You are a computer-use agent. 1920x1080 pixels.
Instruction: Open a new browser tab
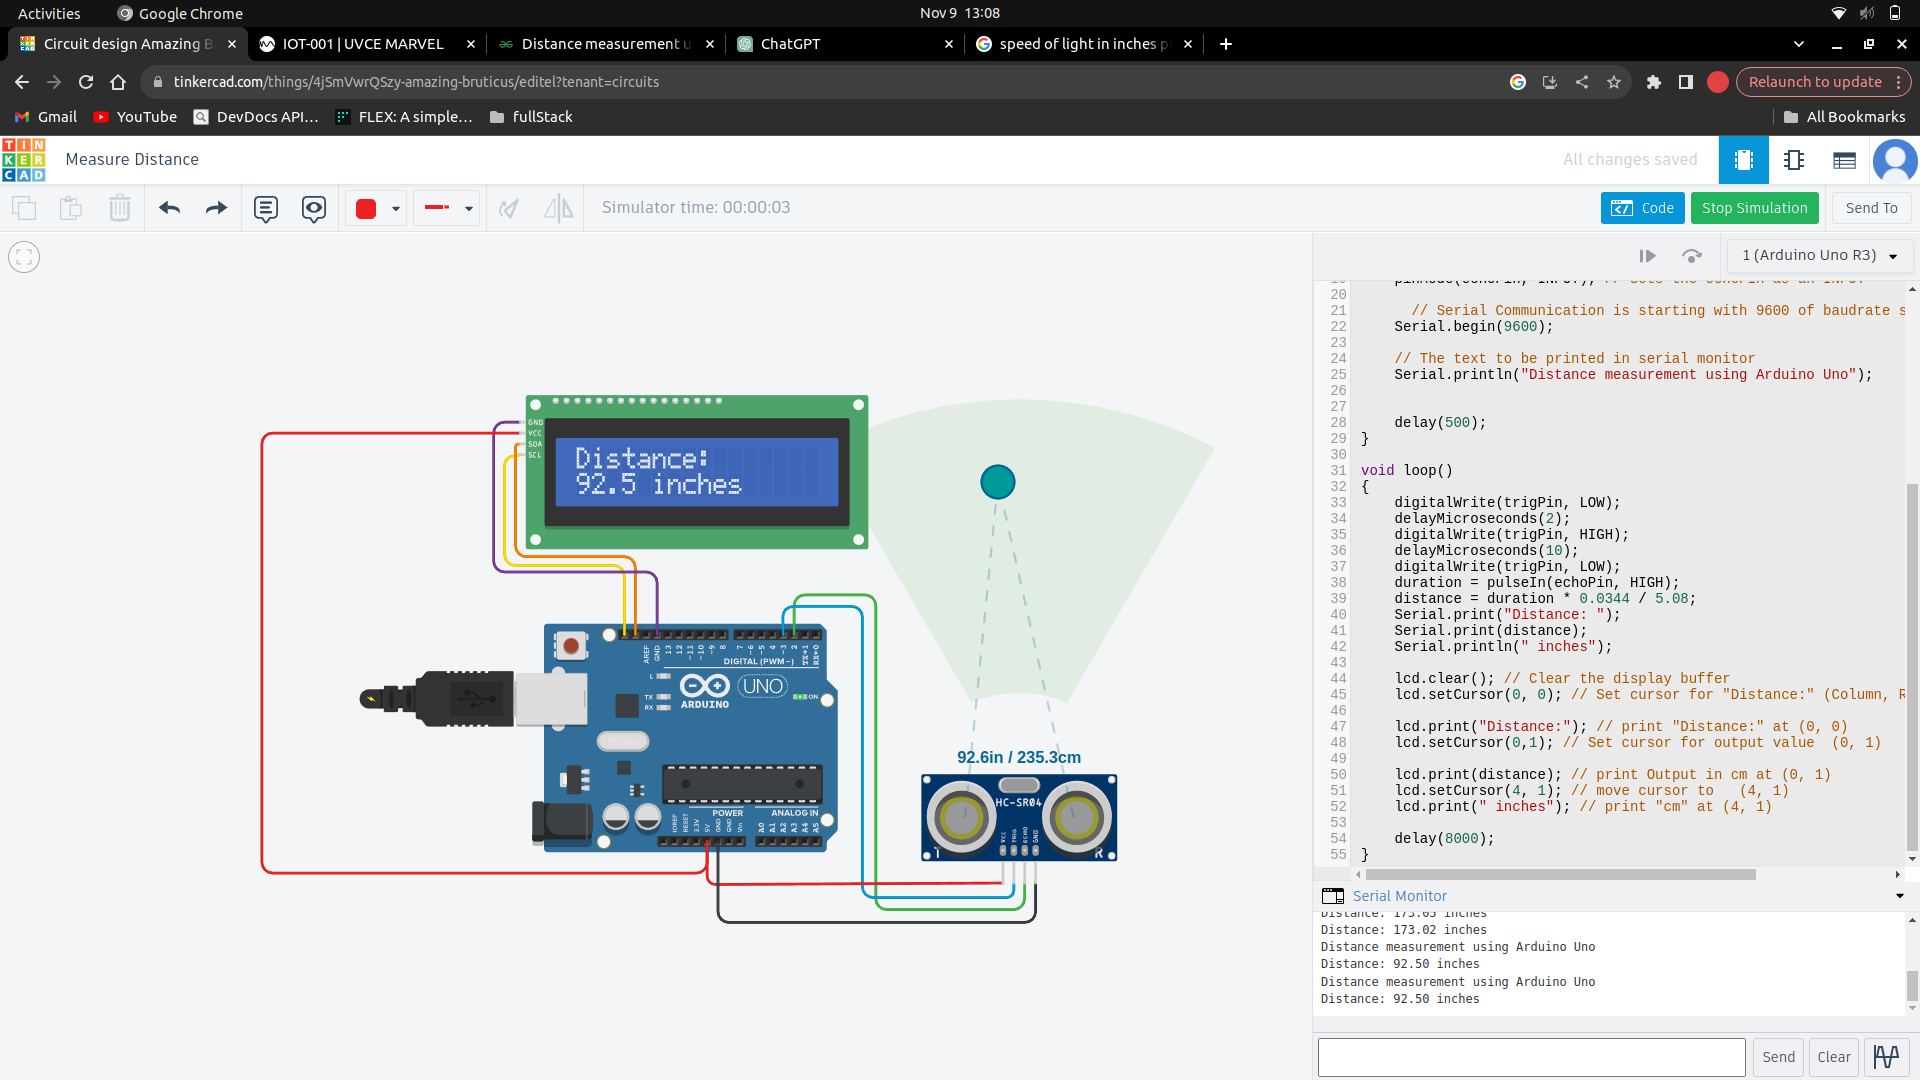pos(1226,44)
